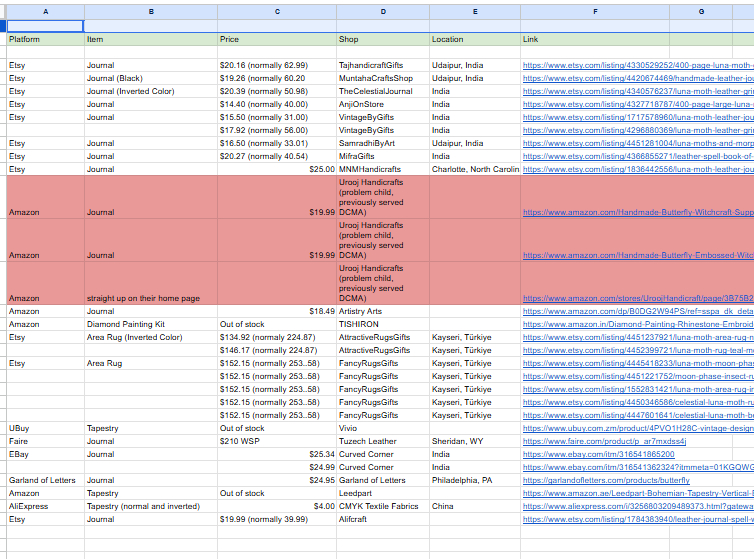Select column A header
This screenshot has width=754, height=559.
pos(44,10)
